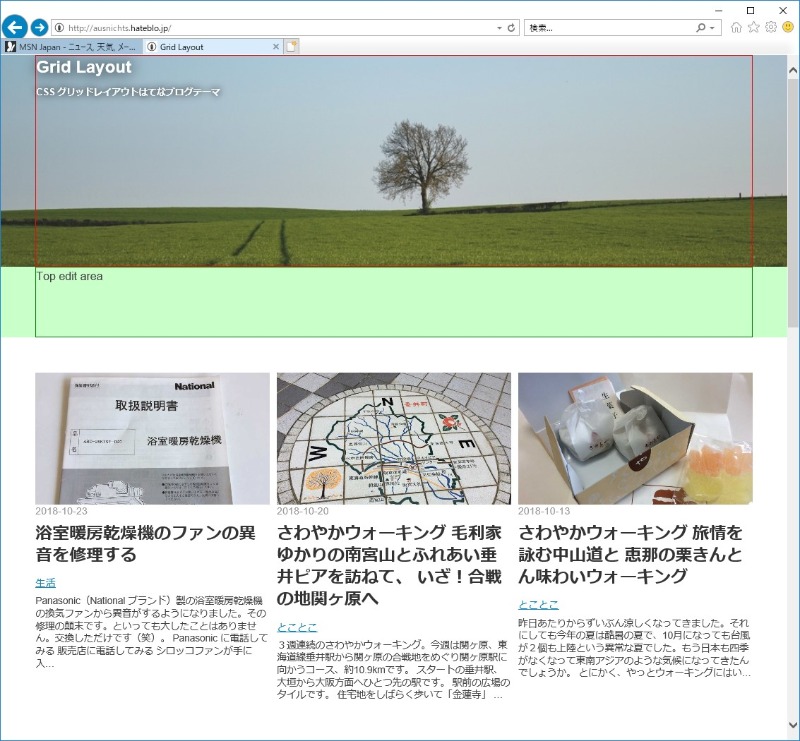
Task: Click the browser Forward arrow button
Action: click(39, 27)
